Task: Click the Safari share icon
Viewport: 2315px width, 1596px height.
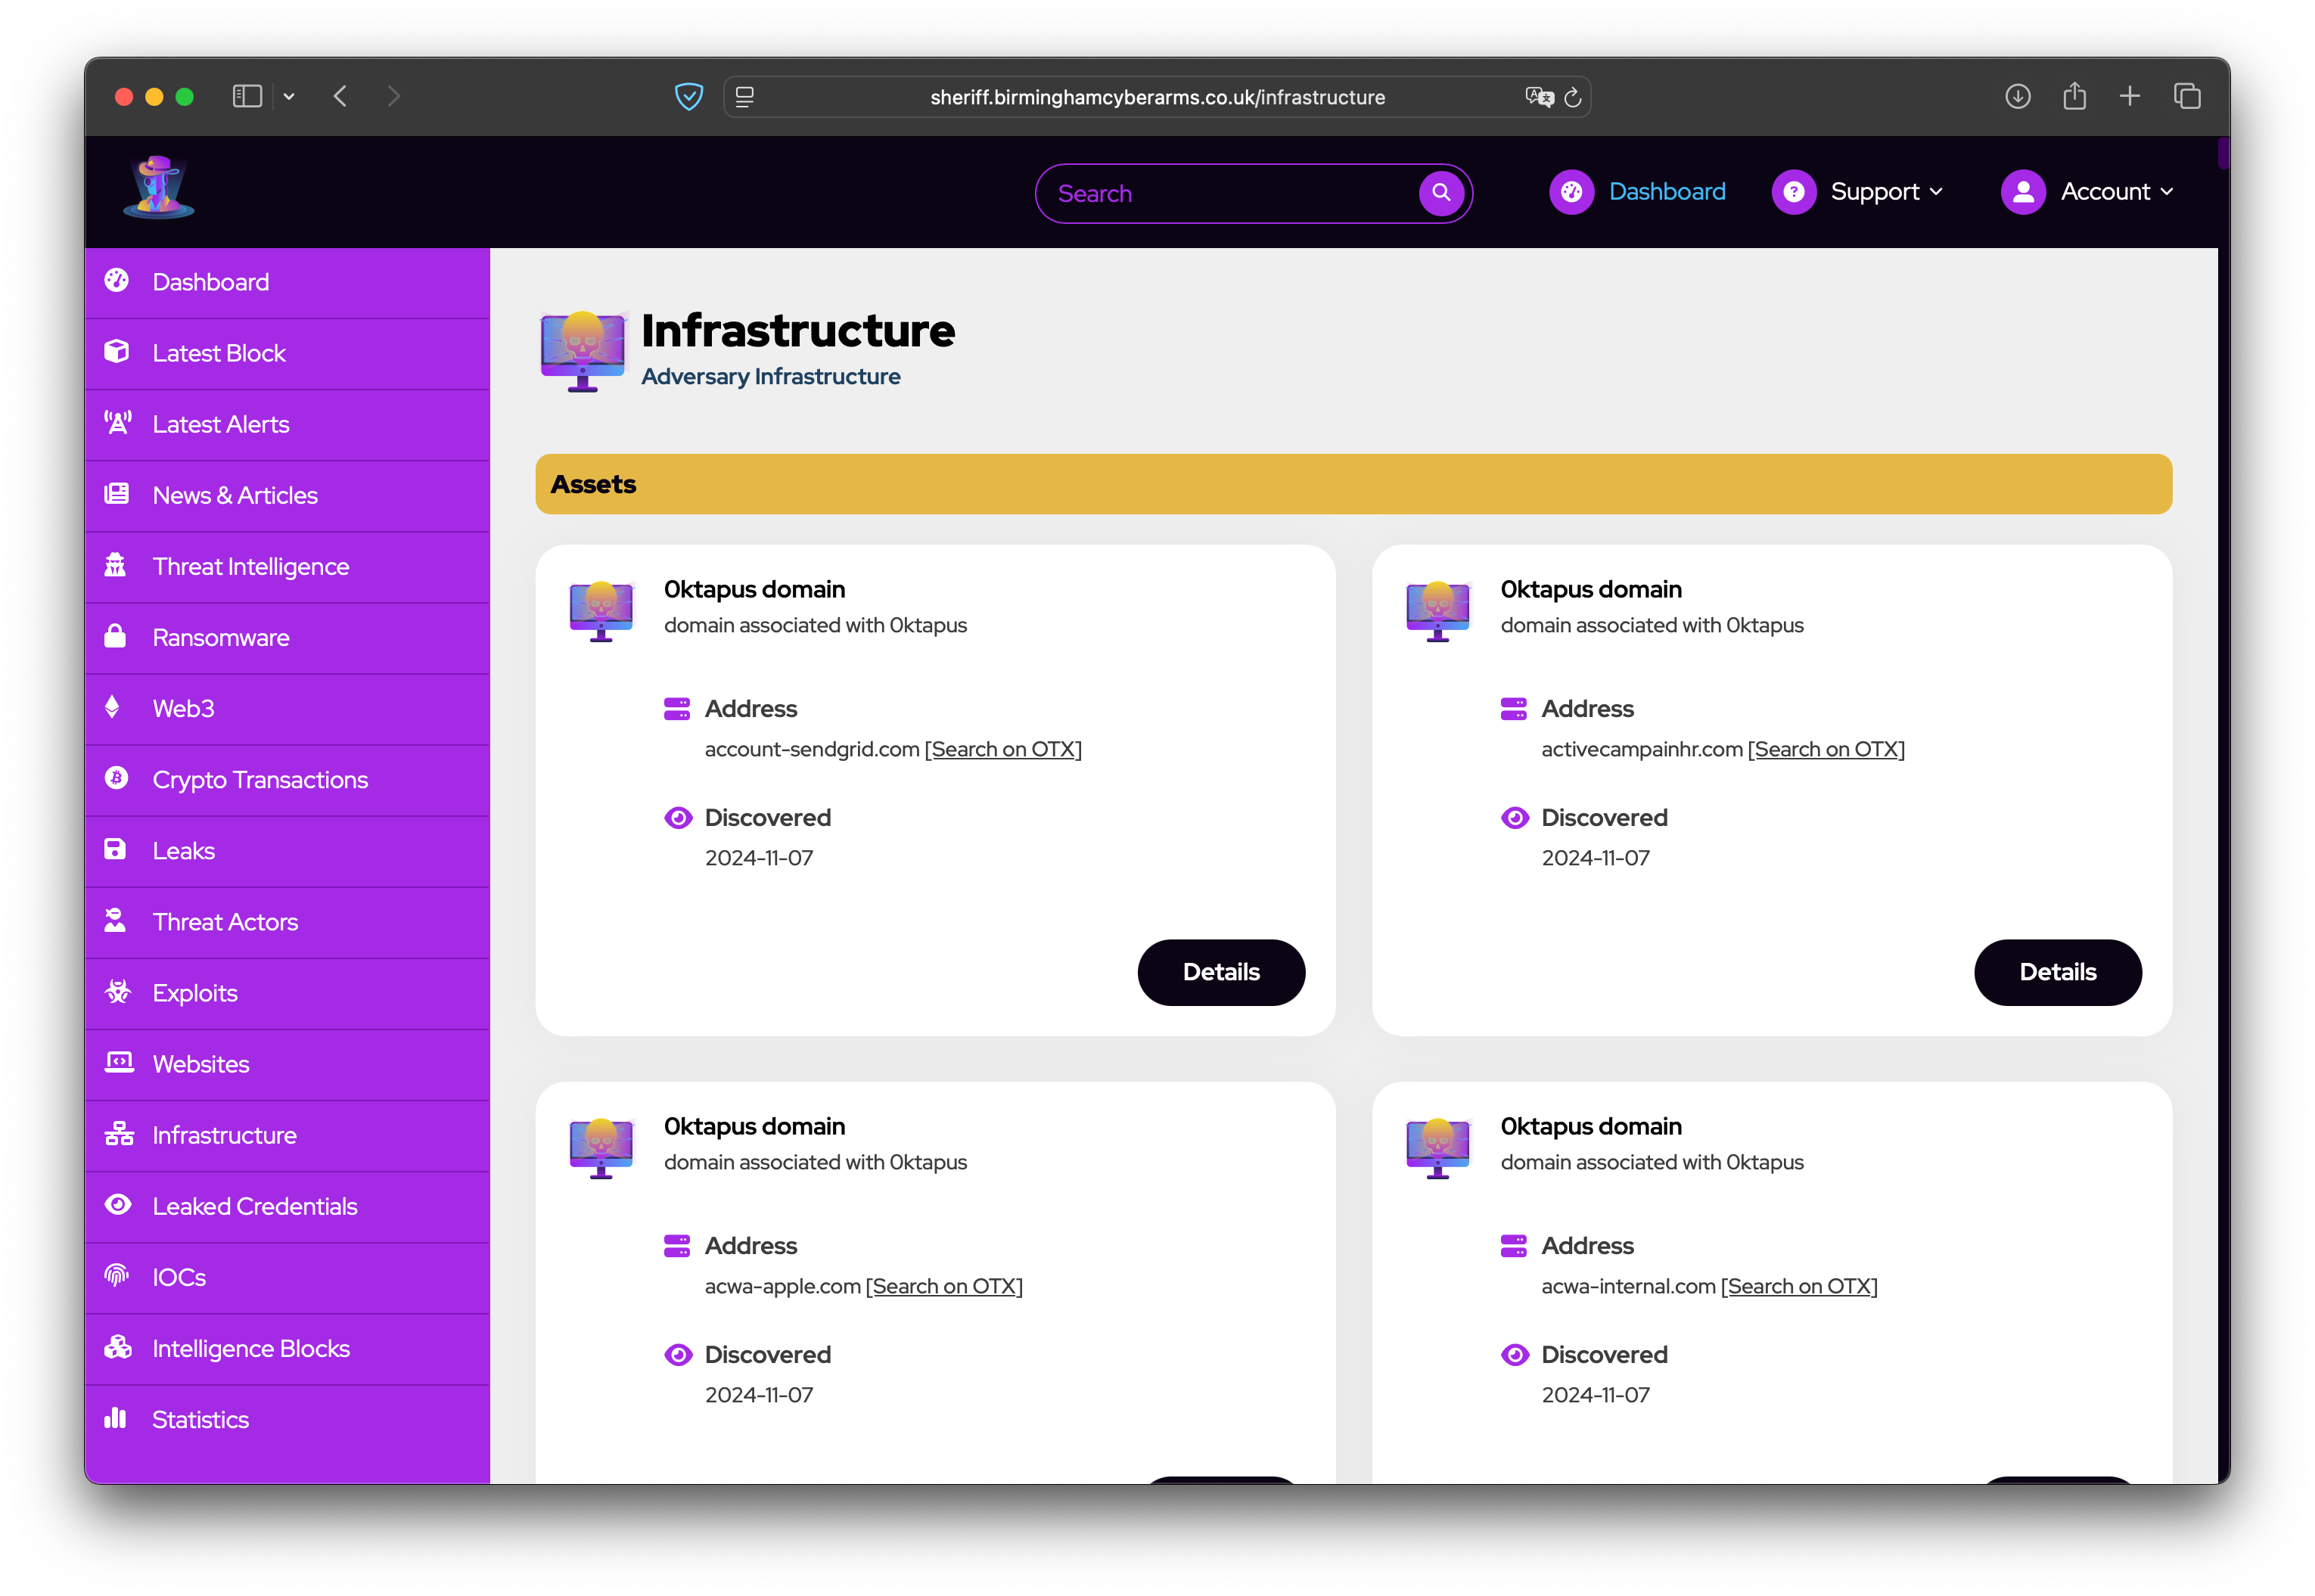Action: tap(2074, 96)
